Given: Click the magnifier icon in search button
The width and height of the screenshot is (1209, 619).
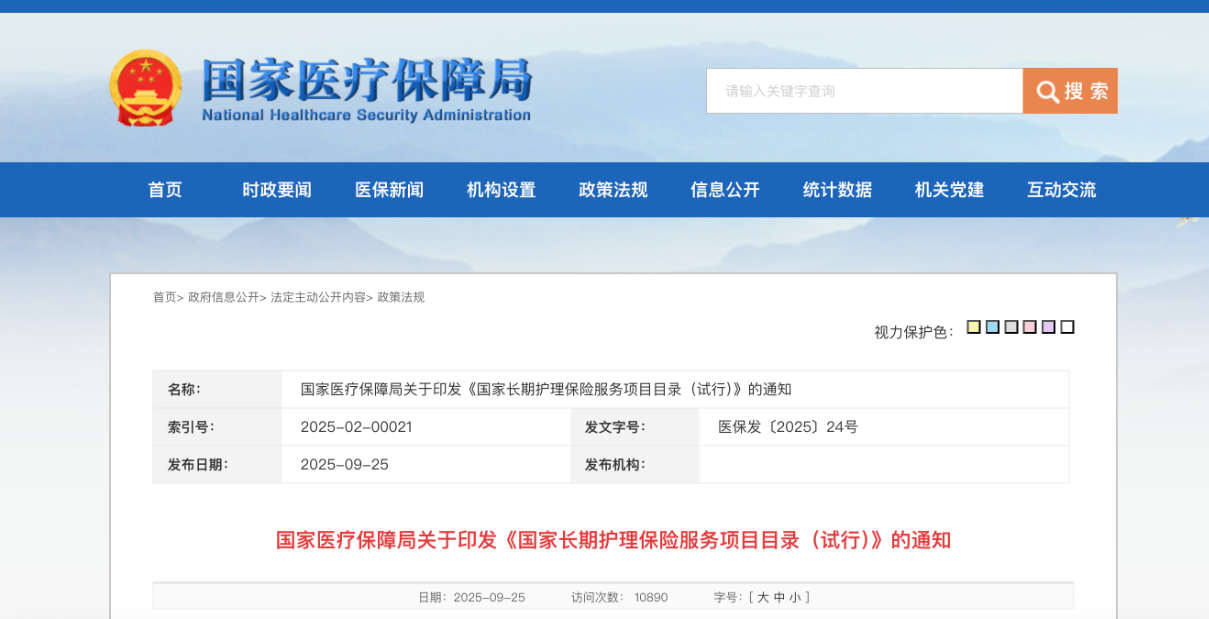Looking at the screenshot, I should tap(1047, 92).
